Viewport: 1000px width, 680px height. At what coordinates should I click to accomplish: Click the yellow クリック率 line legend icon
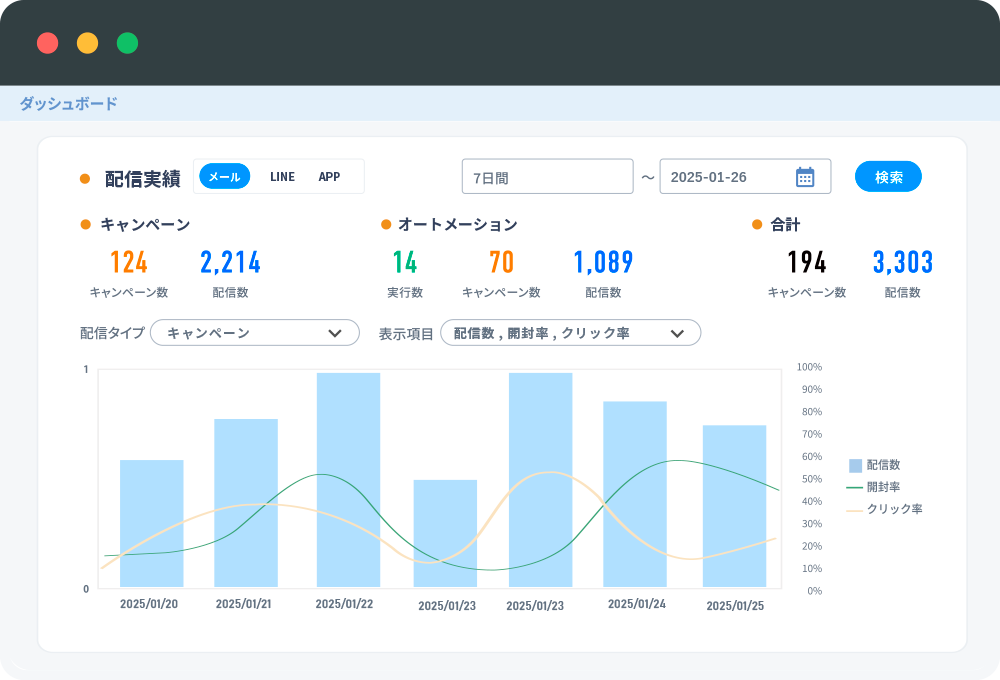point(854,508)
